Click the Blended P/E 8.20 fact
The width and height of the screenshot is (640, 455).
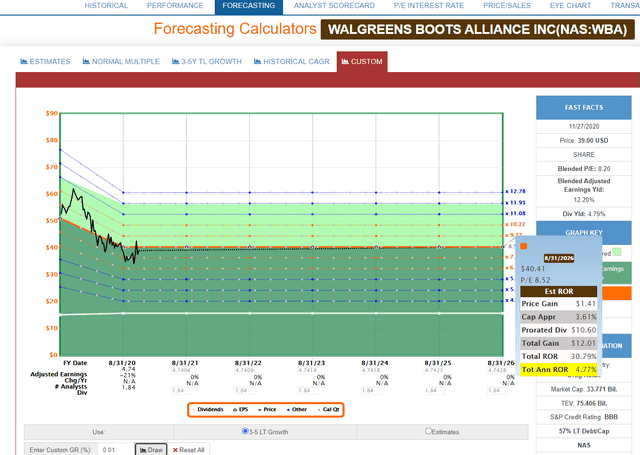[x=584, y=169]
